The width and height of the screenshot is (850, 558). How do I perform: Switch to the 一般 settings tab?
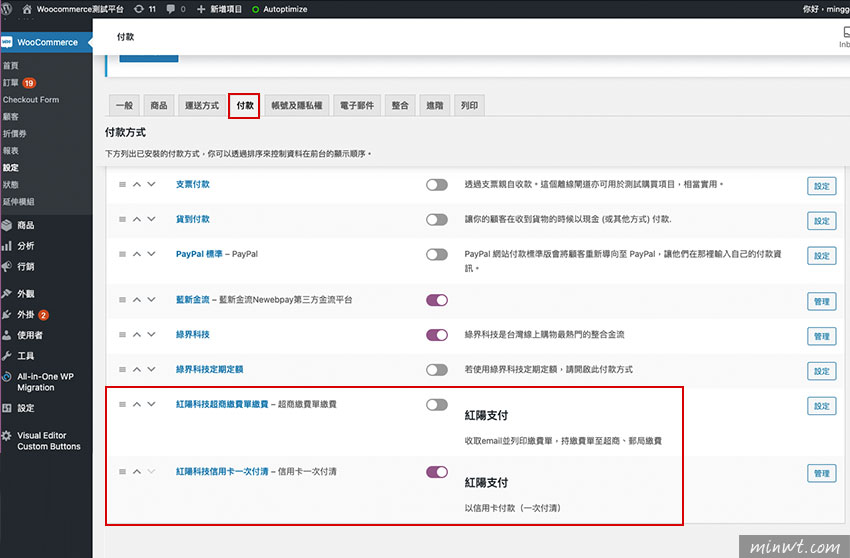(x=124, y=105)
